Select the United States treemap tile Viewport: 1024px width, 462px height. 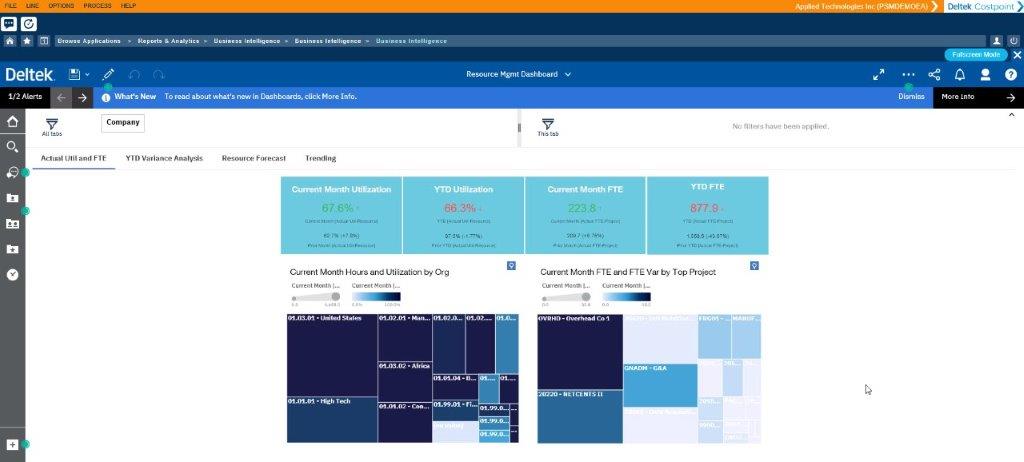coord(331,355)
